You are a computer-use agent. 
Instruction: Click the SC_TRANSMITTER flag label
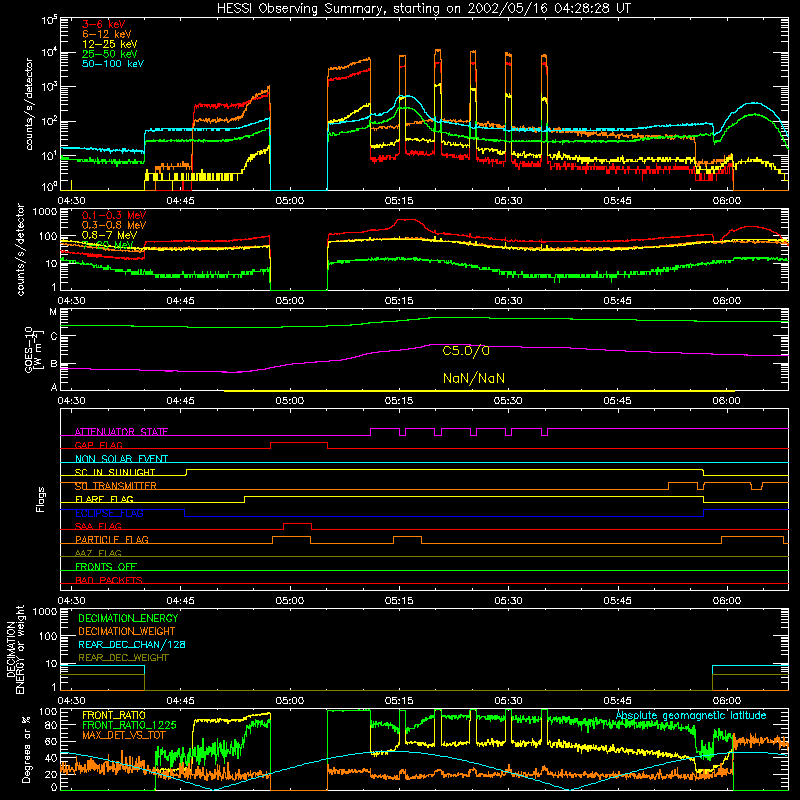point(116,486)
